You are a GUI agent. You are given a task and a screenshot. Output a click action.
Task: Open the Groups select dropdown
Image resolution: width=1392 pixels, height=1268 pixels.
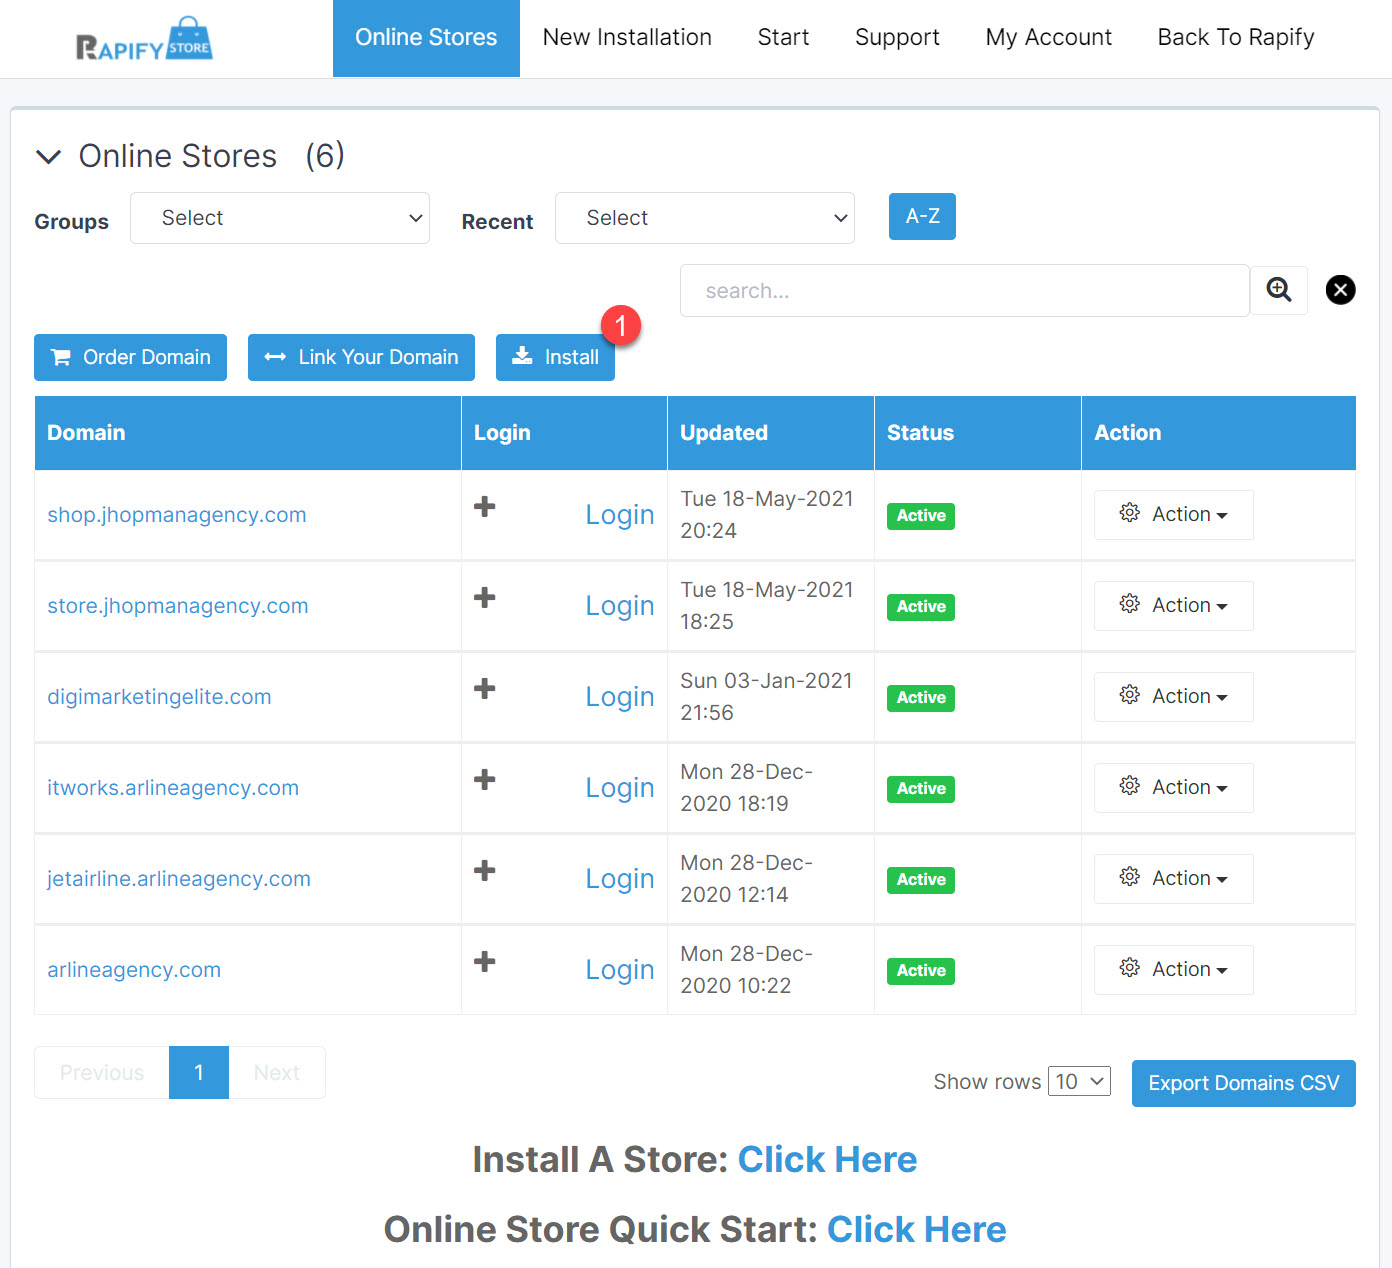(x=280, y=218)
